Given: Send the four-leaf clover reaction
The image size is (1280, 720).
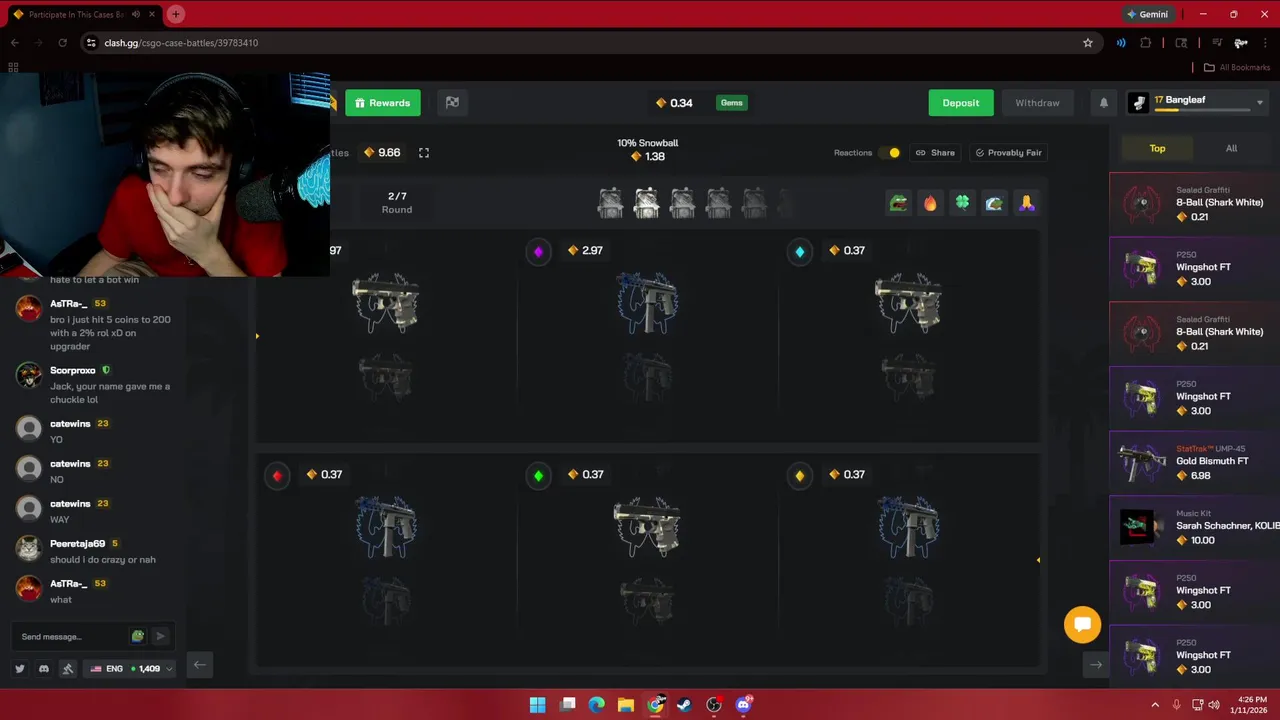Looking at the screenshot, I should [962, 203].
